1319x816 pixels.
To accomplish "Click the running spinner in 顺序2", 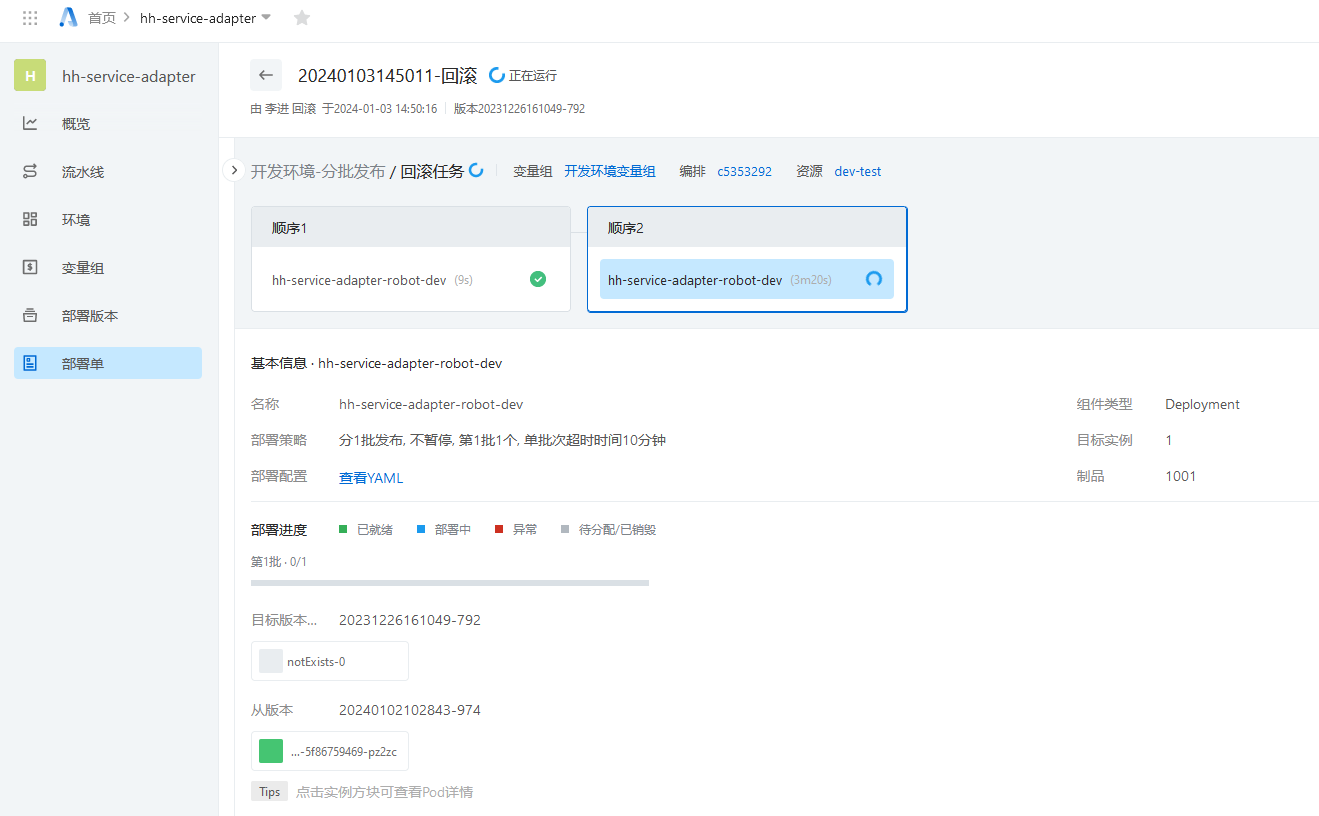I will click(873, 280).
